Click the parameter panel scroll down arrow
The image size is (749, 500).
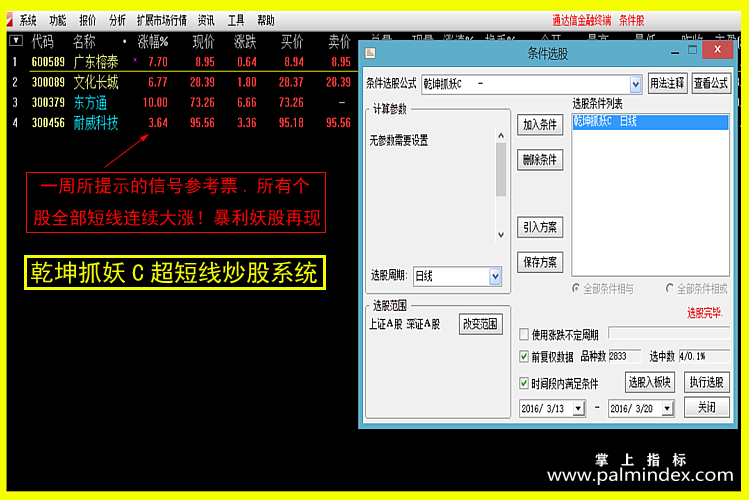coord(501,234)
